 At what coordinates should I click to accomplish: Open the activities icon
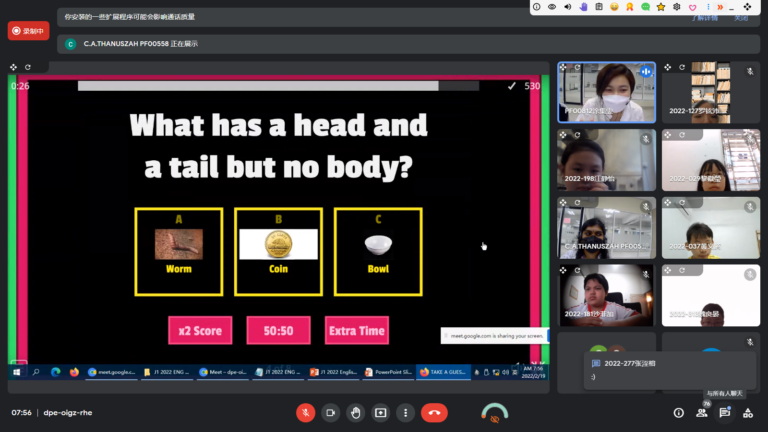point(749,412)
